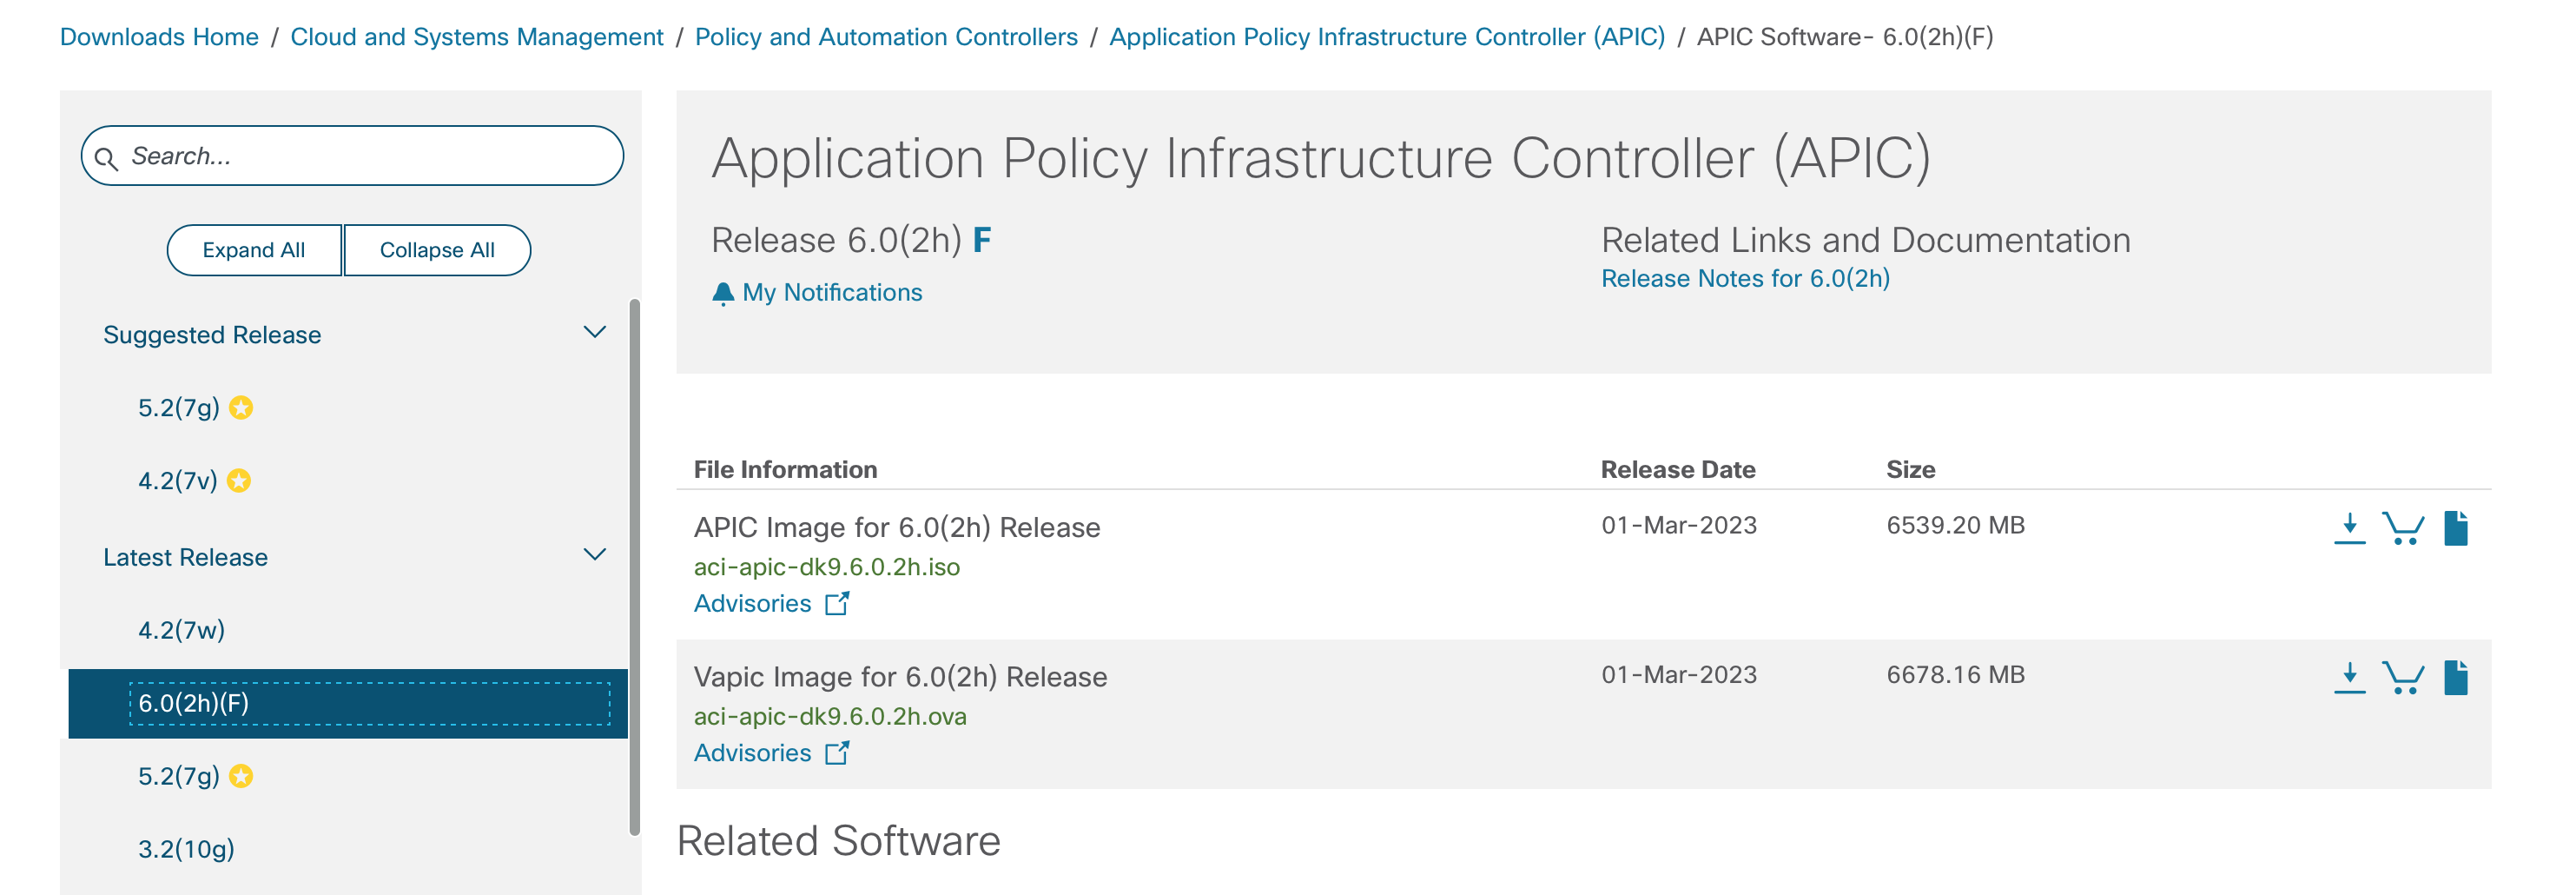Open external link icon under APIC Image Advisories
The image size is (2576, 895).
click(837, 603)
